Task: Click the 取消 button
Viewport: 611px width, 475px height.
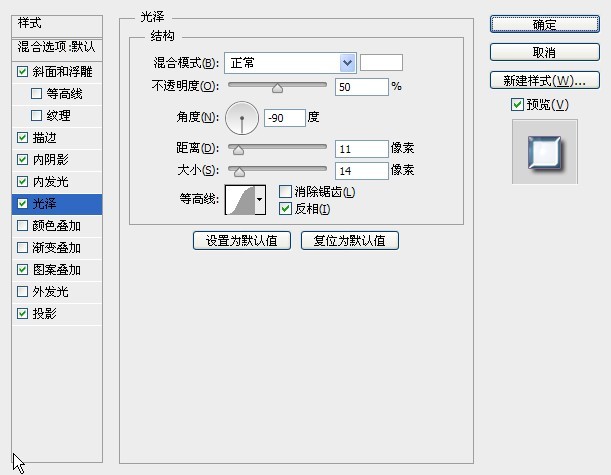Action: click(544, 52)
